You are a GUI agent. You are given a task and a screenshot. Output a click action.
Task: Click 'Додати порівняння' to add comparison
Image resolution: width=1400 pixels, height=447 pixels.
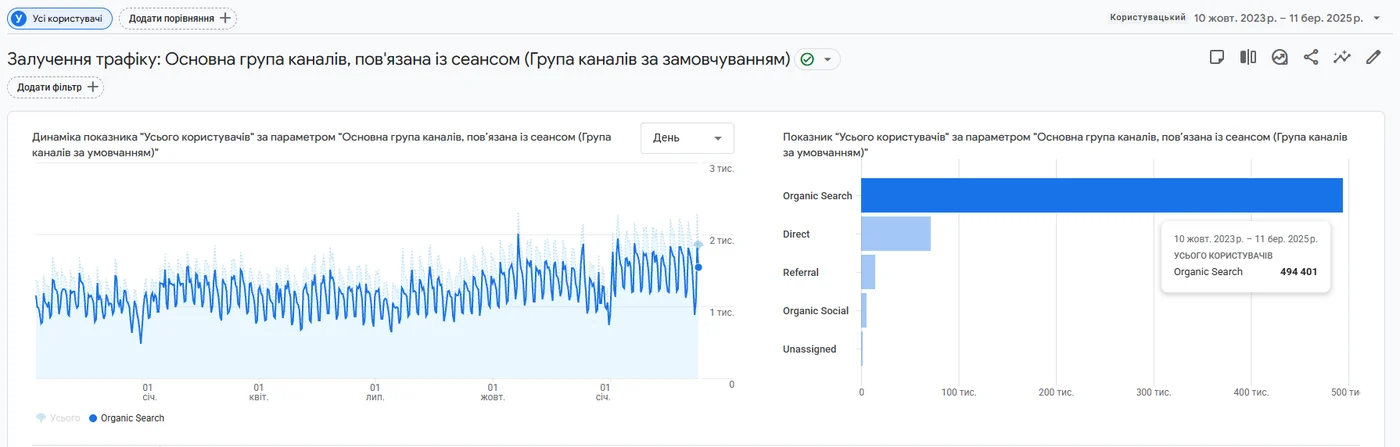click(177, 18)
